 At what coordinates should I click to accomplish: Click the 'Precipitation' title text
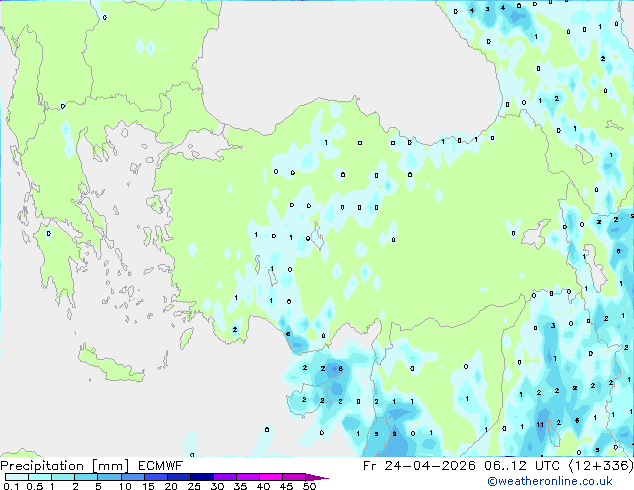click(42, 466)
